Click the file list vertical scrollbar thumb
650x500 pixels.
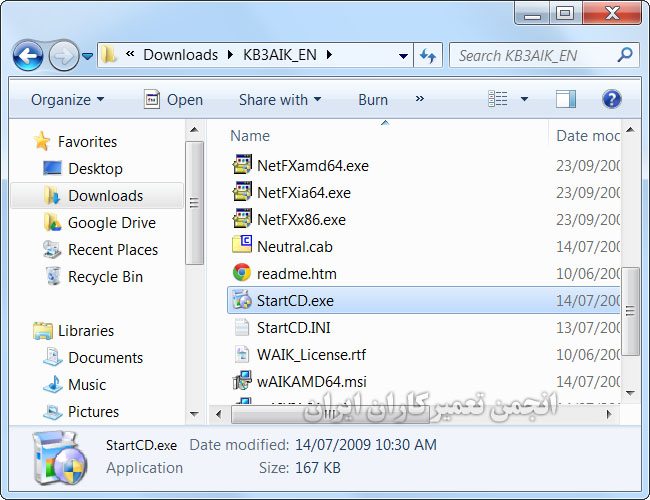(x=631, y=311)
